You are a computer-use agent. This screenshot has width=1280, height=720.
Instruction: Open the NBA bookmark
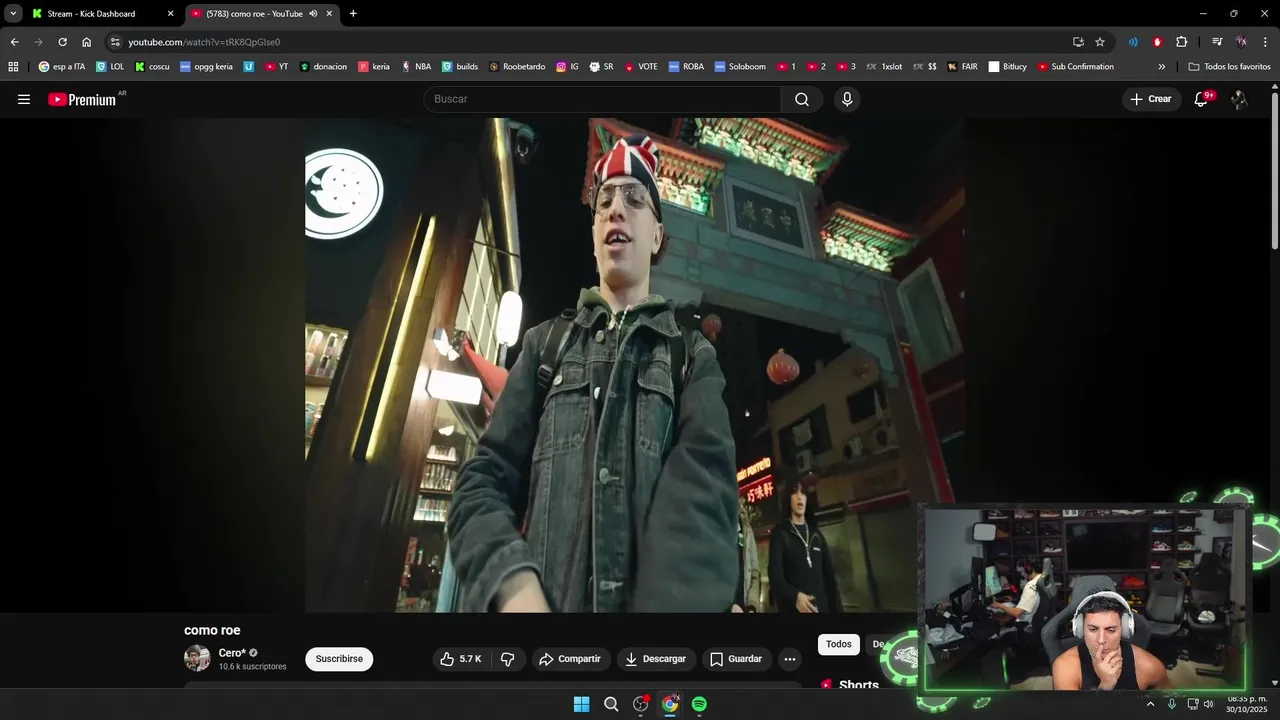point(416,67)
